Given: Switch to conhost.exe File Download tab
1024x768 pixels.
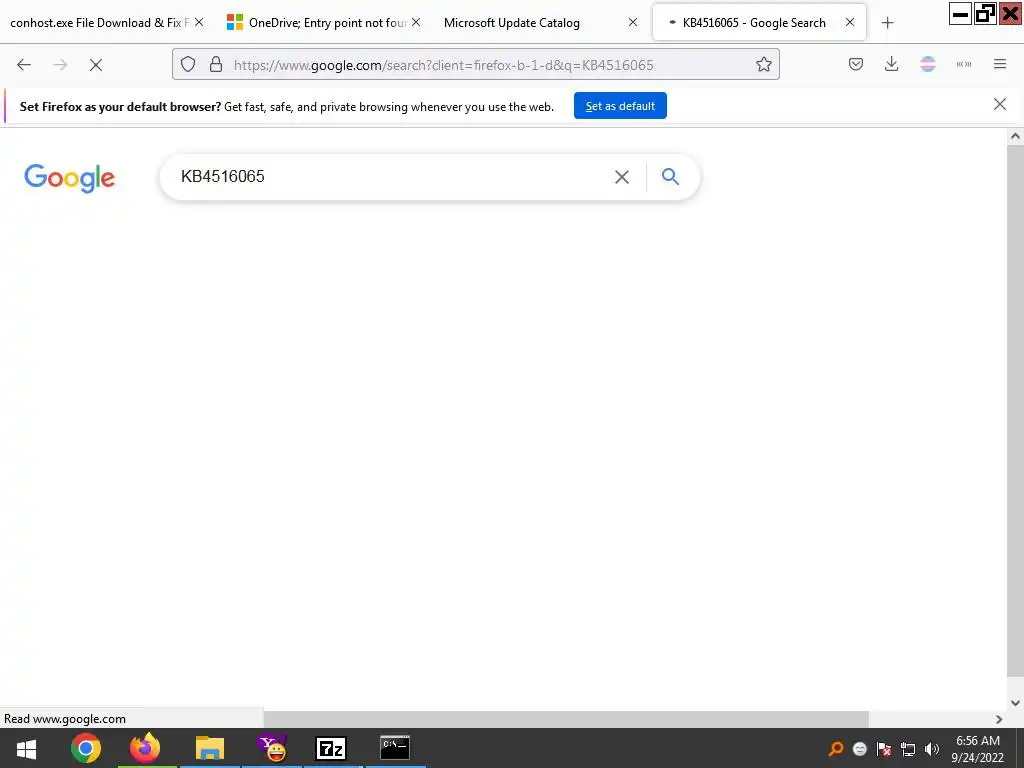Looking at the screenshot, I should pyautogui.click(x=99, y=23).
